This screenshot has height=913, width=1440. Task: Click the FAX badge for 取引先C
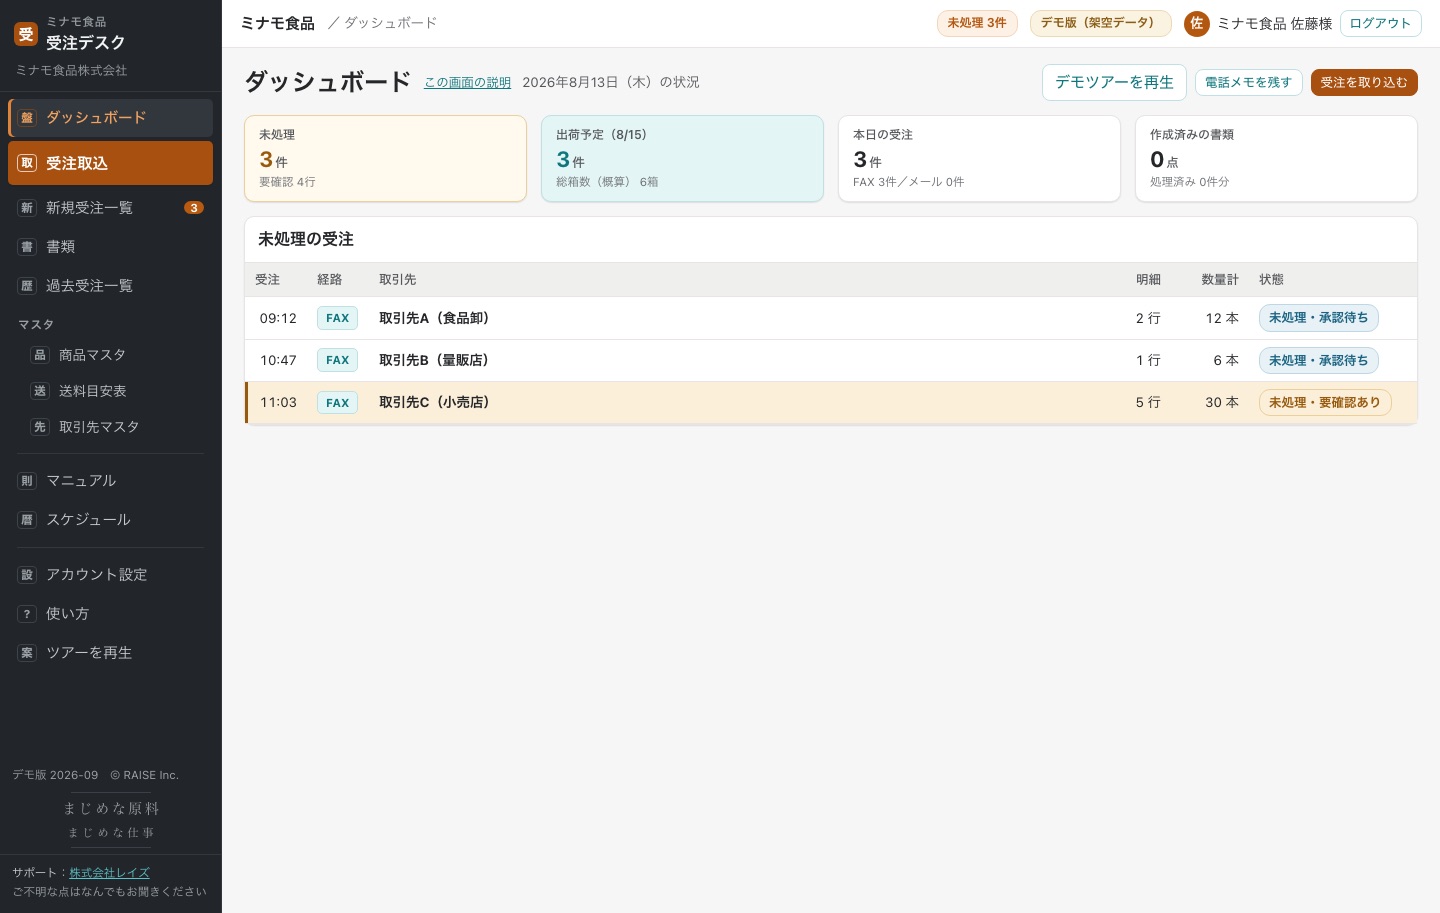[x=337, y=403]
